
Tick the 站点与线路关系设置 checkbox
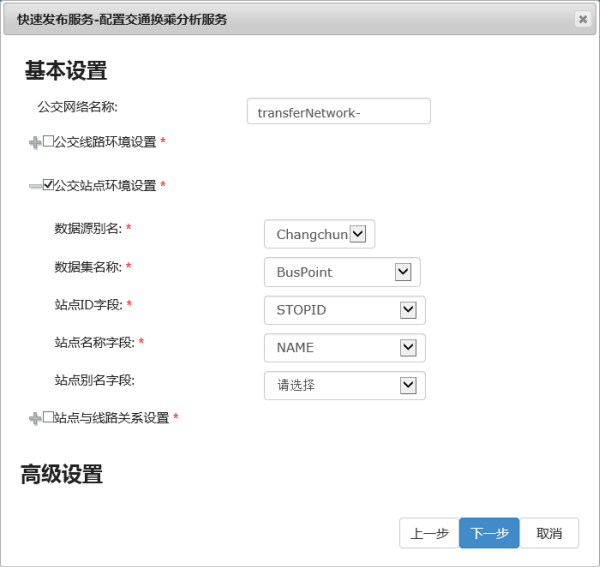[48, 417]
